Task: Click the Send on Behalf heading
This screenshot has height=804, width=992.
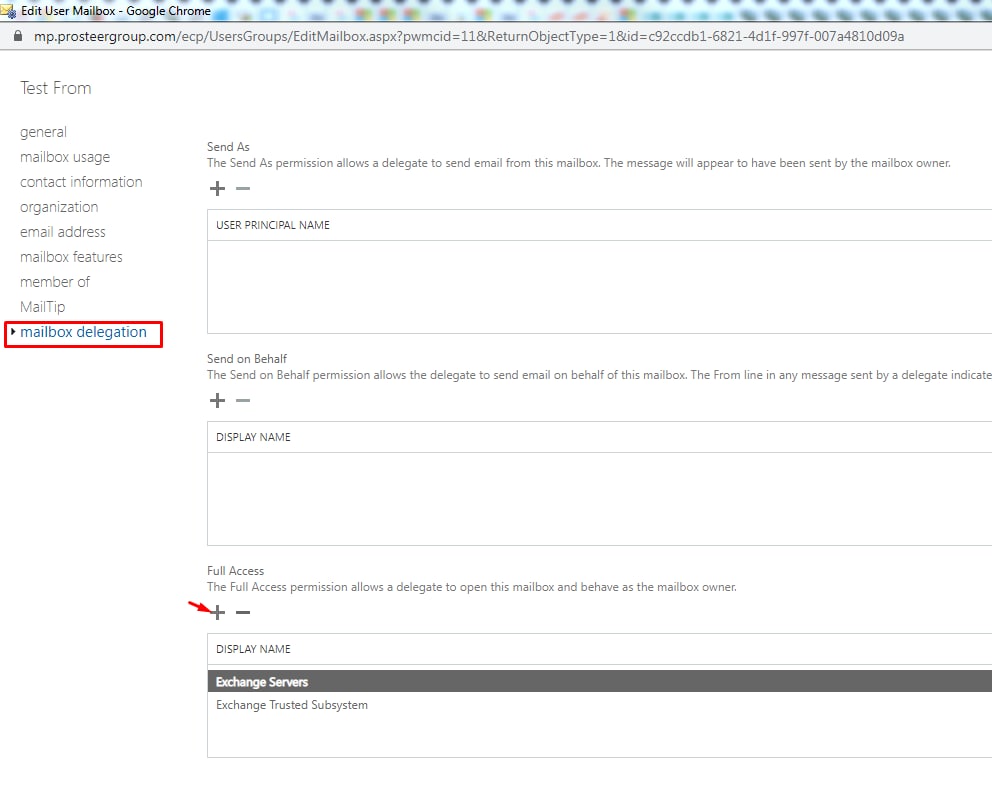Action: [x=247, y=359]
